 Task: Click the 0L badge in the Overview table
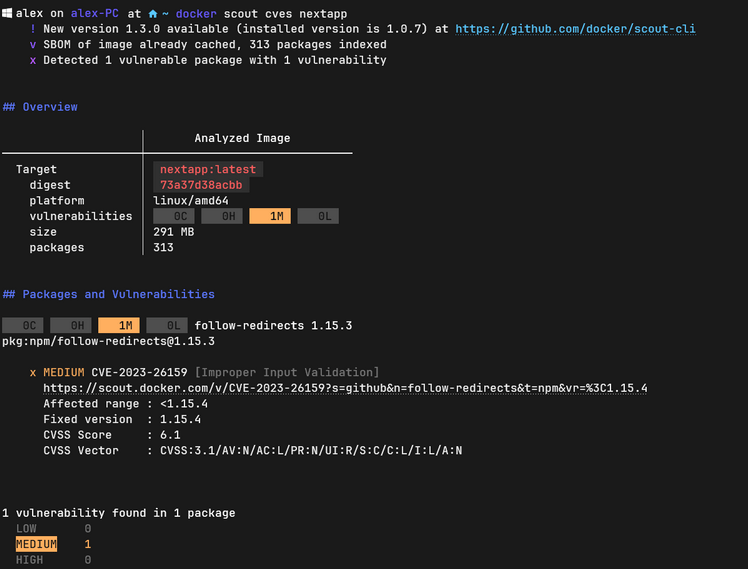click(x=318, y=216)
